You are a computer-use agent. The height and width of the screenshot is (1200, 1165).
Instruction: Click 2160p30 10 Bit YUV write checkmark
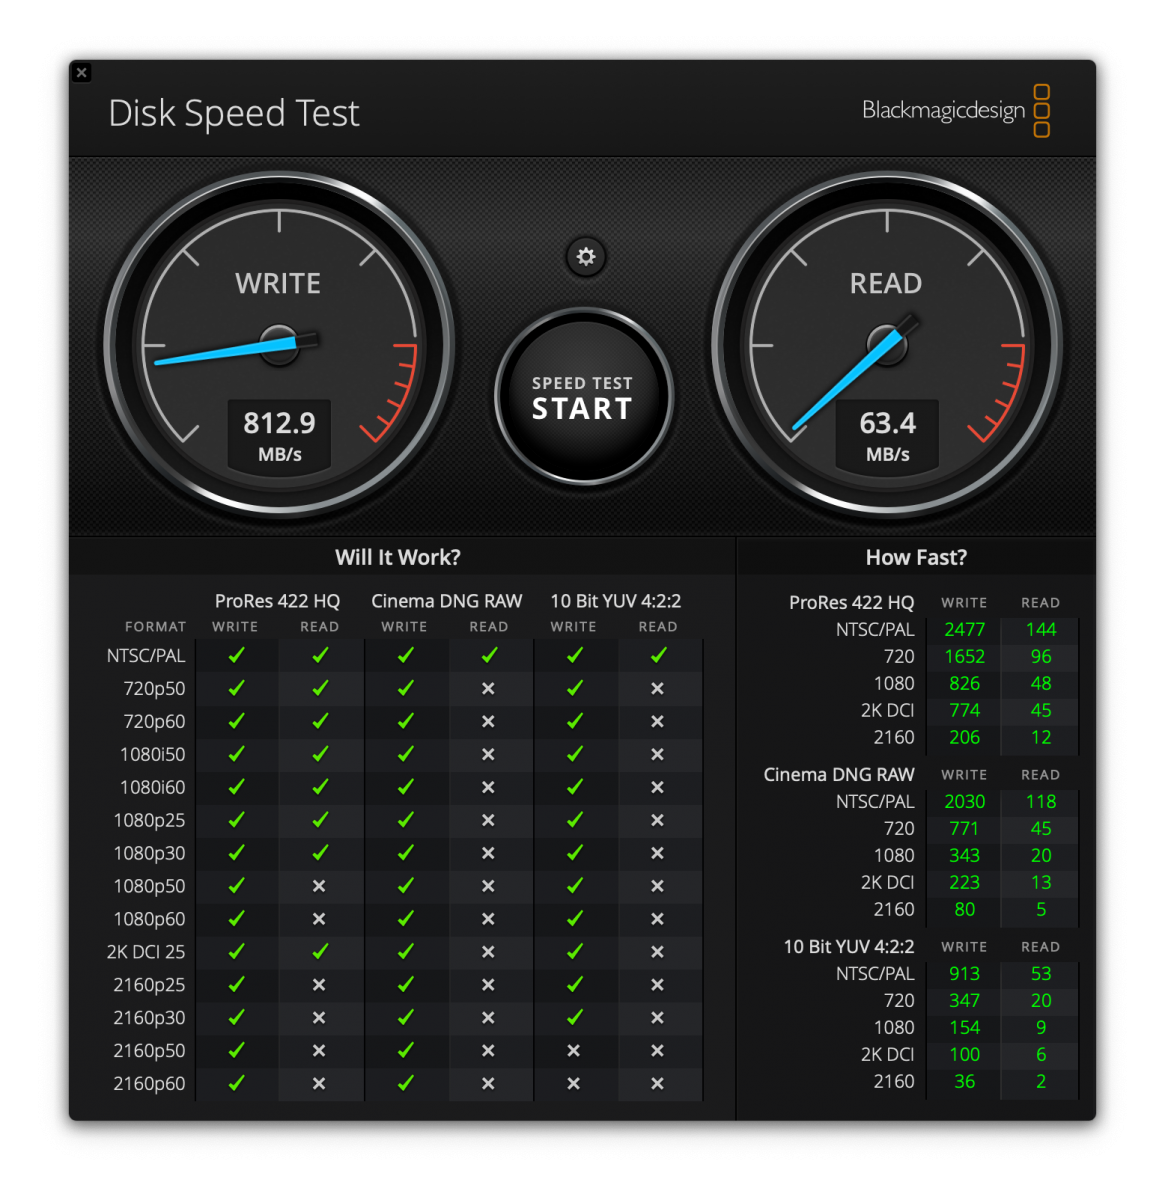coord(574,1017)
